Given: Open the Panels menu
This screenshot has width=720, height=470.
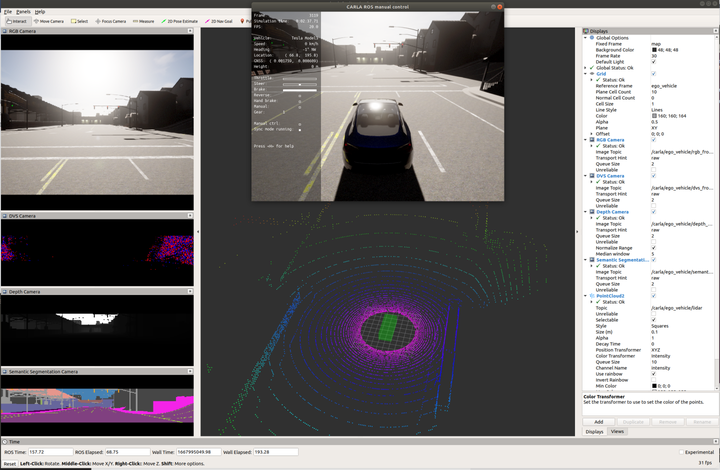Looking at the screenshot, I should click(x=23, y=10).
